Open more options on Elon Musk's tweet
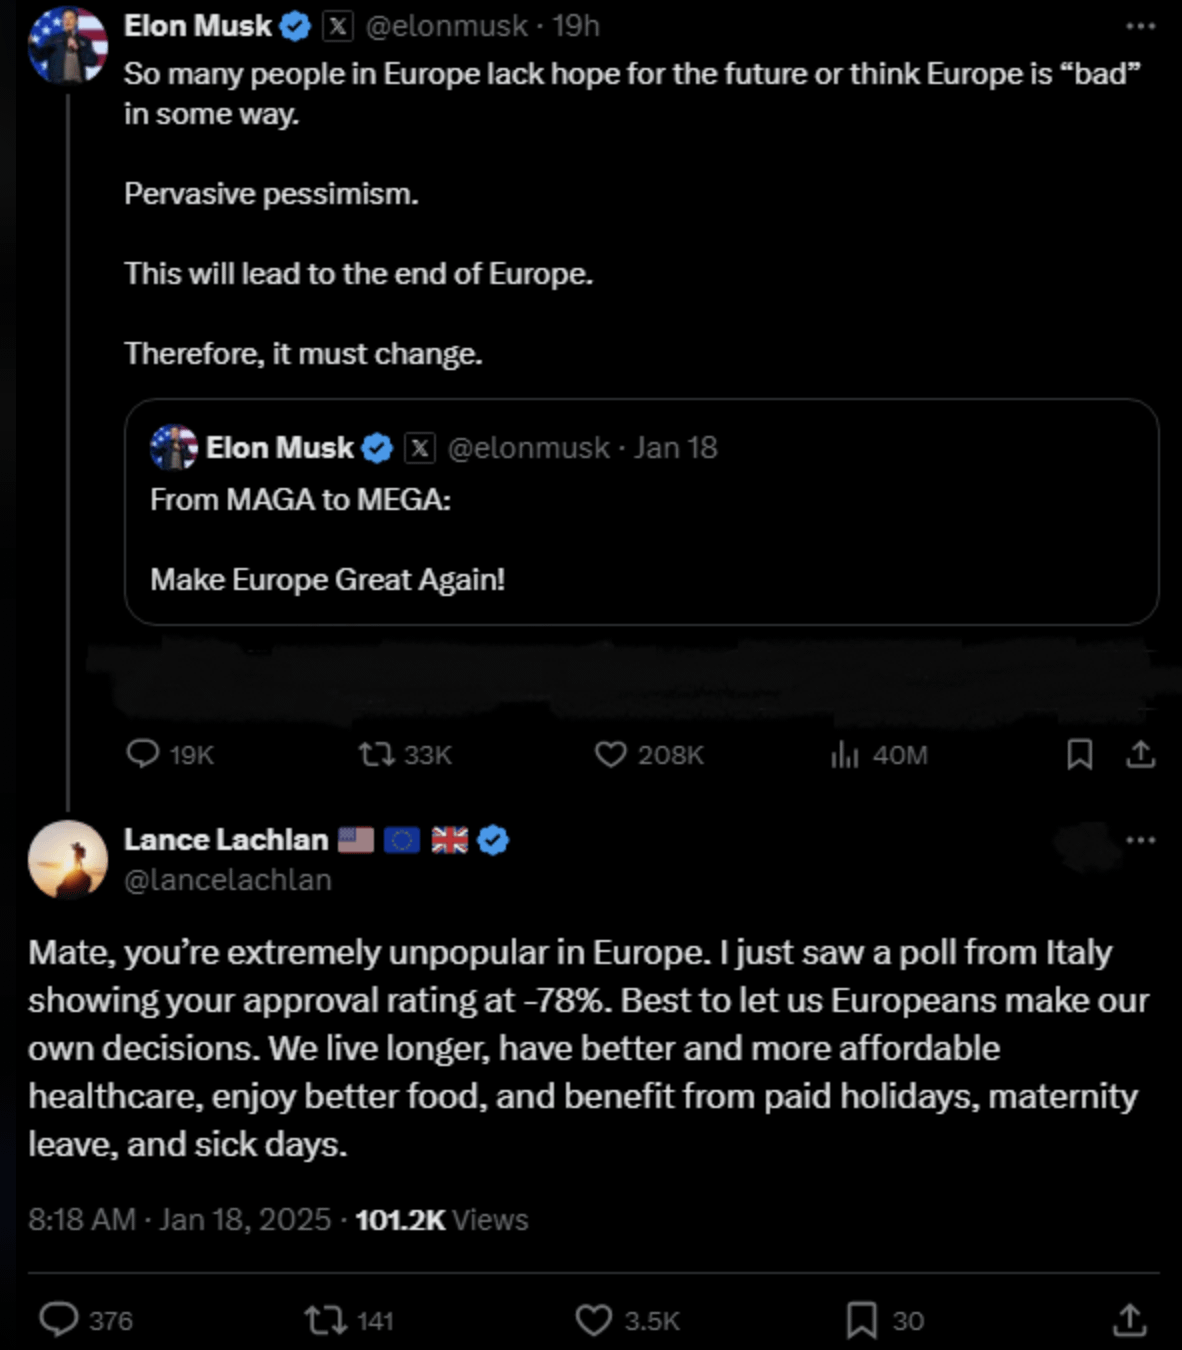Image resolution: width=1182 pixels, height=1350 pixels. [1140, 27]
